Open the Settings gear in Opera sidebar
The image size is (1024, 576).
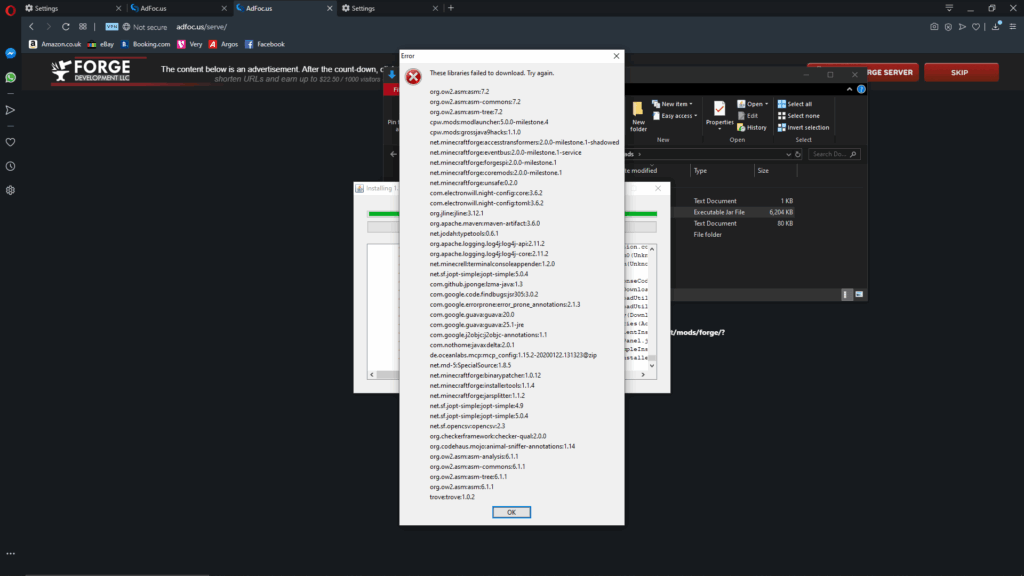coord(10,191)
